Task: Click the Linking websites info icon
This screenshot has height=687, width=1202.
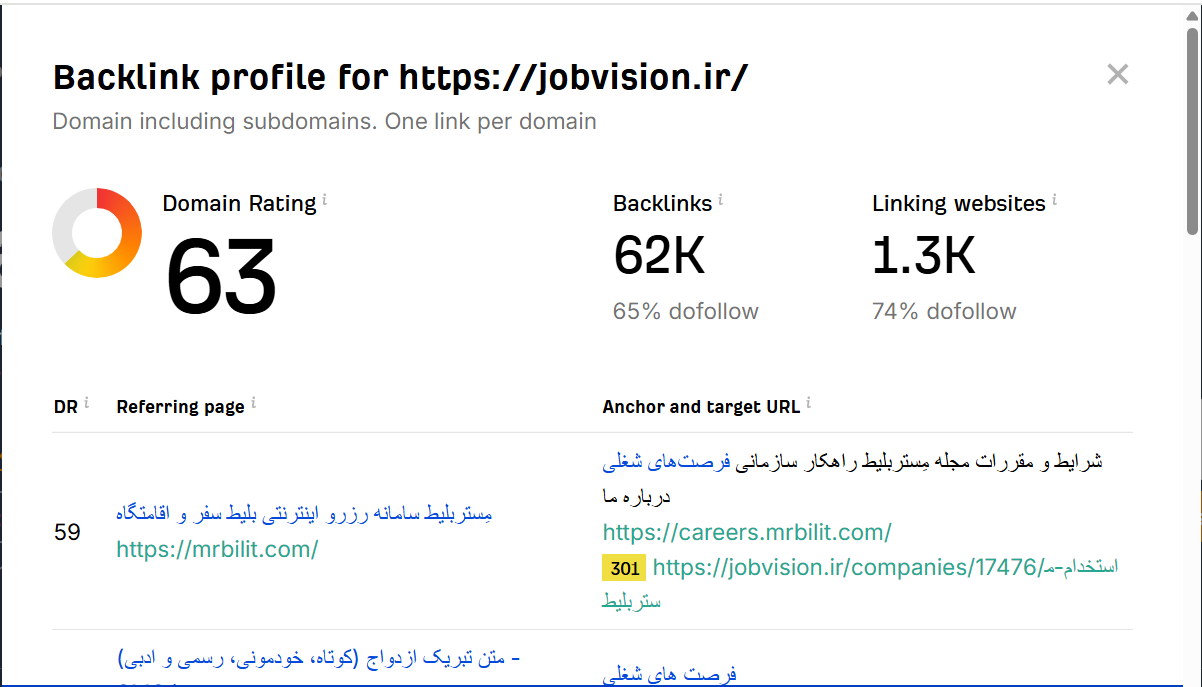Action: [1055, 197]
